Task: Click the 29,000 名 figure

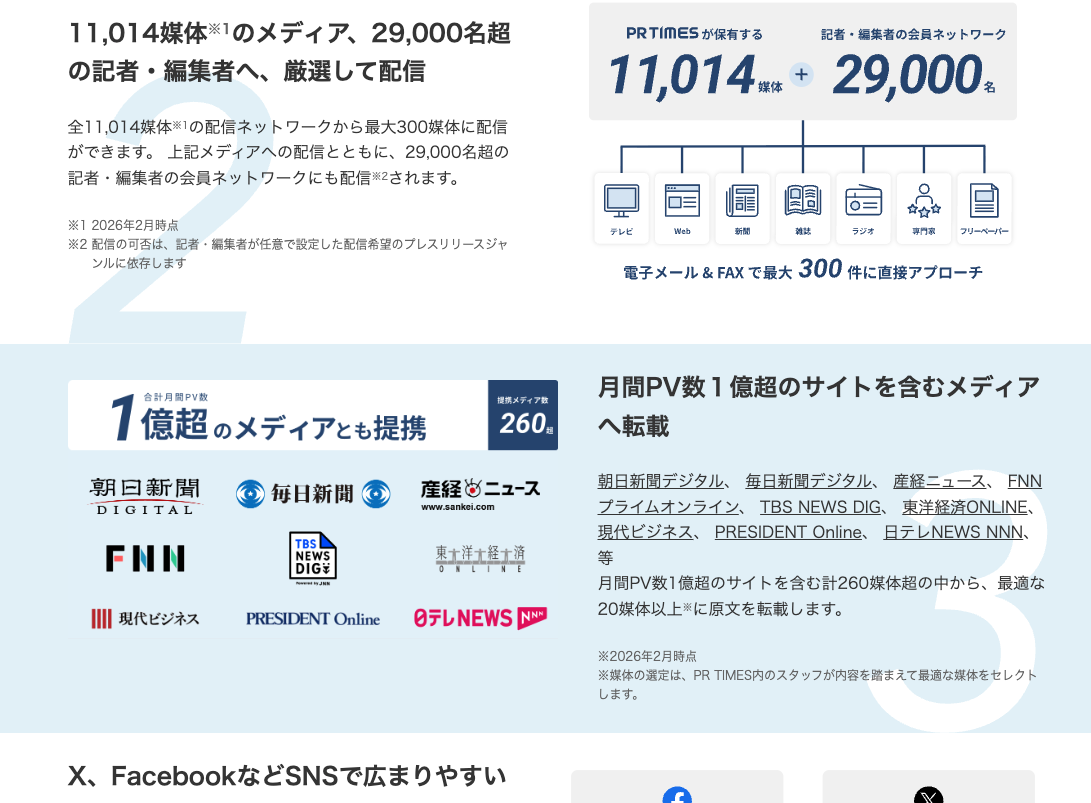Action: click(x=914, y=75)
